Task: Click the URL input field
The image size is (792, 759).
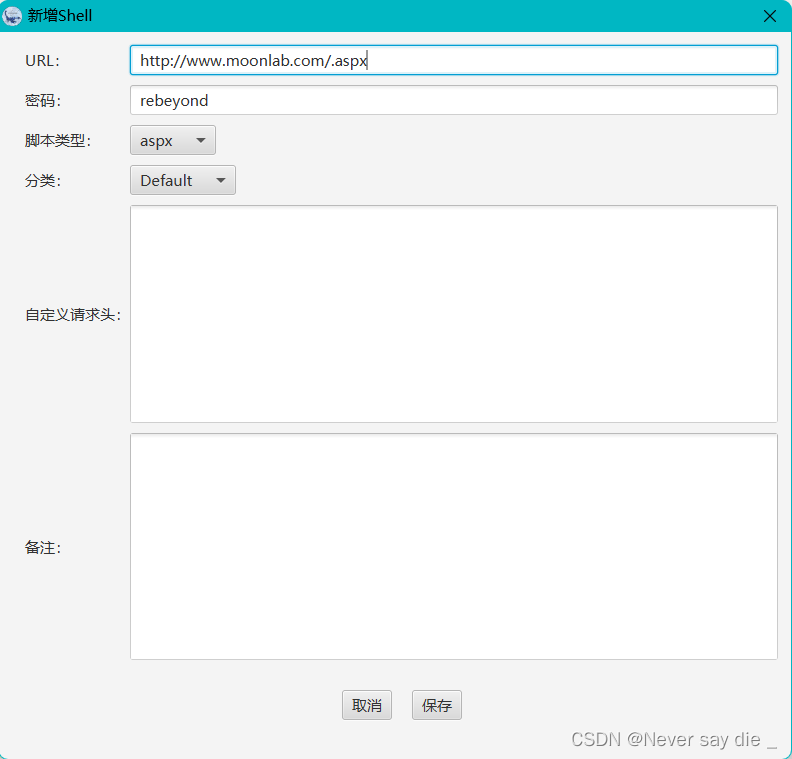Action: tap(454, 60)
